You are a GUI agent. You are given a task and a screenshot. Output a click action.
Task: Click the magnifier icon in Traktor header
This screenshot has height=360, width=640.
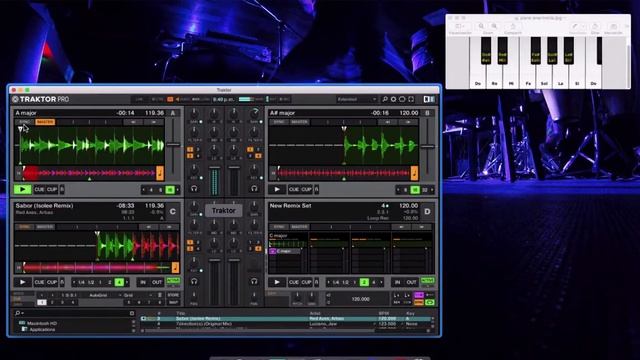[x=385, y=99]
